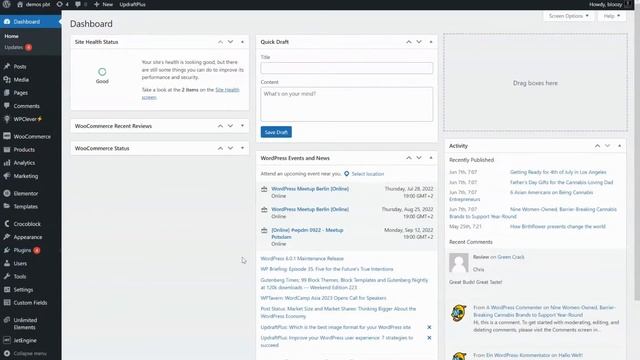This screenshot has width=640, height=360.
Task: Open Analytics chart icon in sidebar
Action: point(7,162)
